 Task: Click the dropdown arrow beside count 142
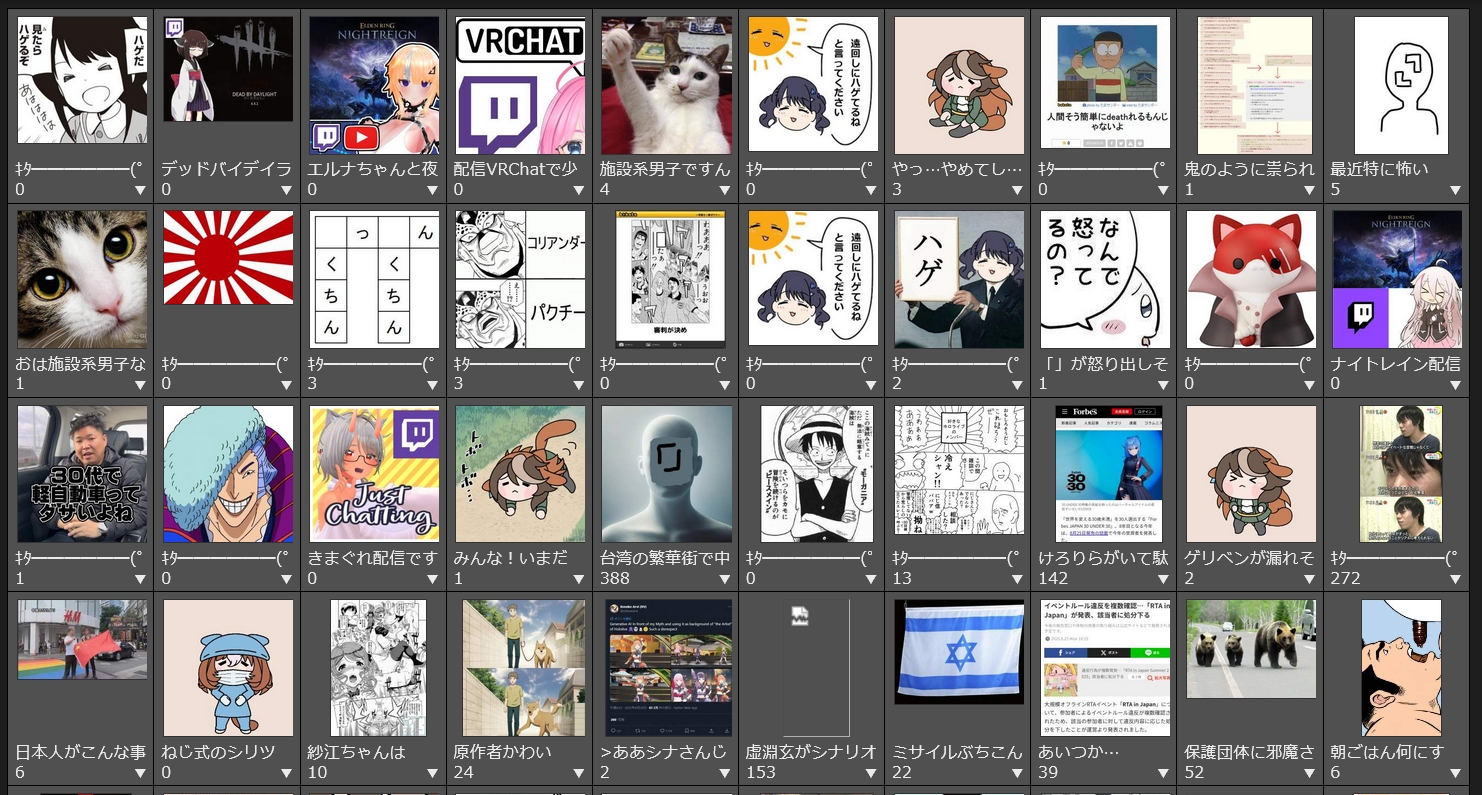(1162, 579)
